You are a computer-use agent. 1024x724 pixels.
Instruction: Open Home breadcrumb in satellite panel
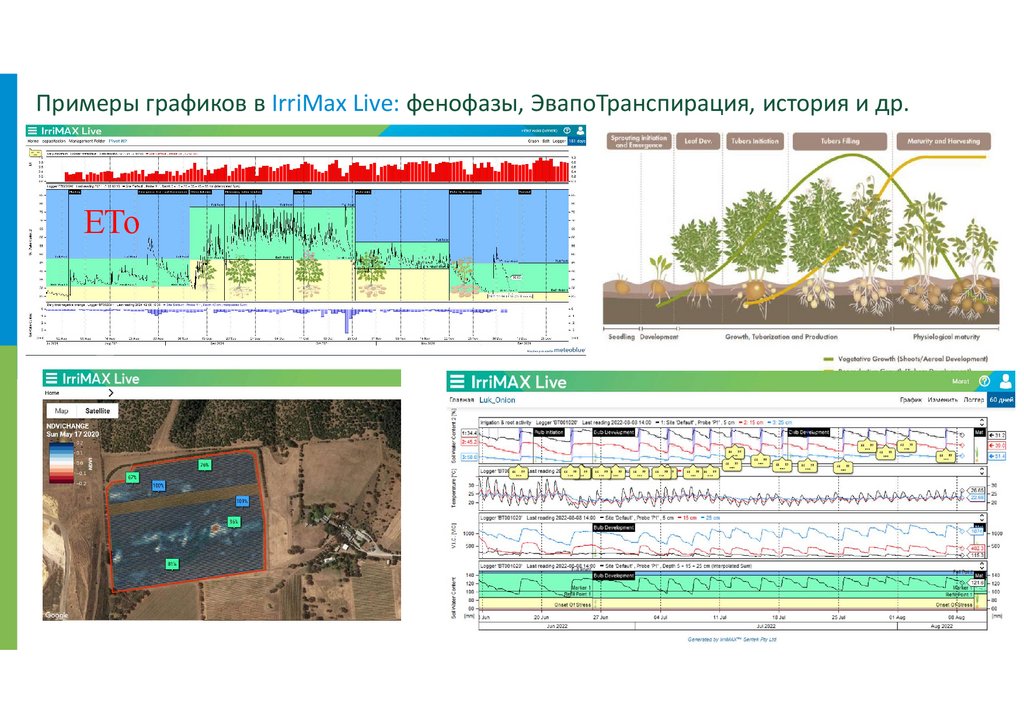click(52, 393)
